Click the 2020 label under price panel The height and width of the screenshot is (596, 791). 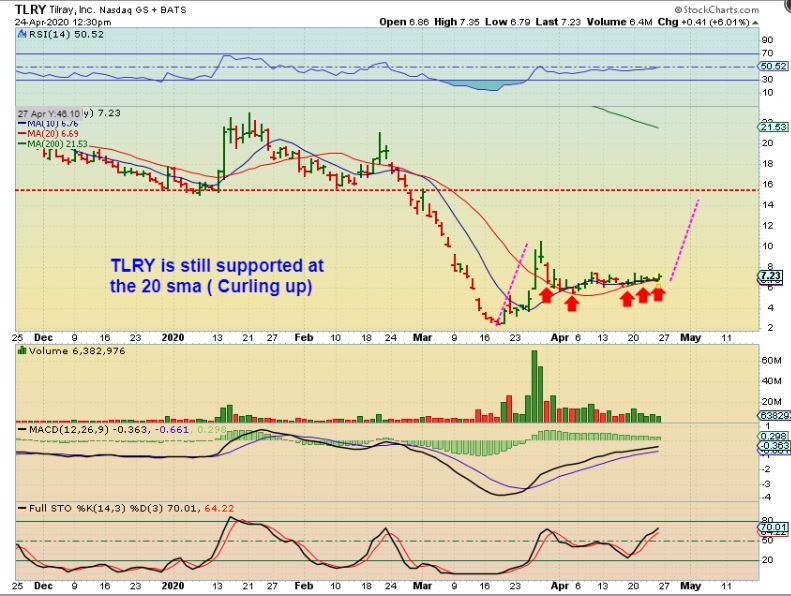coord(173,338)
